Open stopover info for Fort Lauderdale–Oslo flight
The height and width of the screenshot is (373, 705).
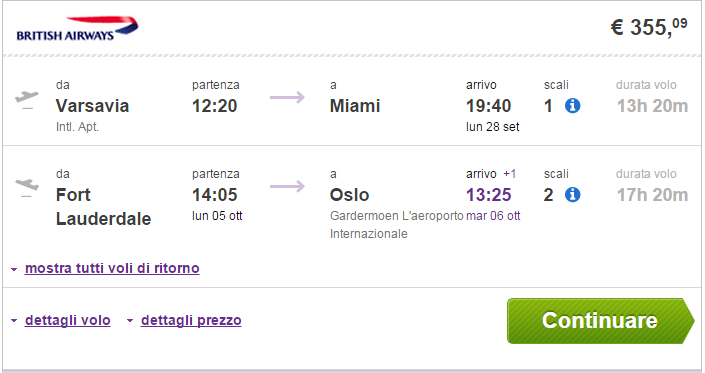pos(572,195)
